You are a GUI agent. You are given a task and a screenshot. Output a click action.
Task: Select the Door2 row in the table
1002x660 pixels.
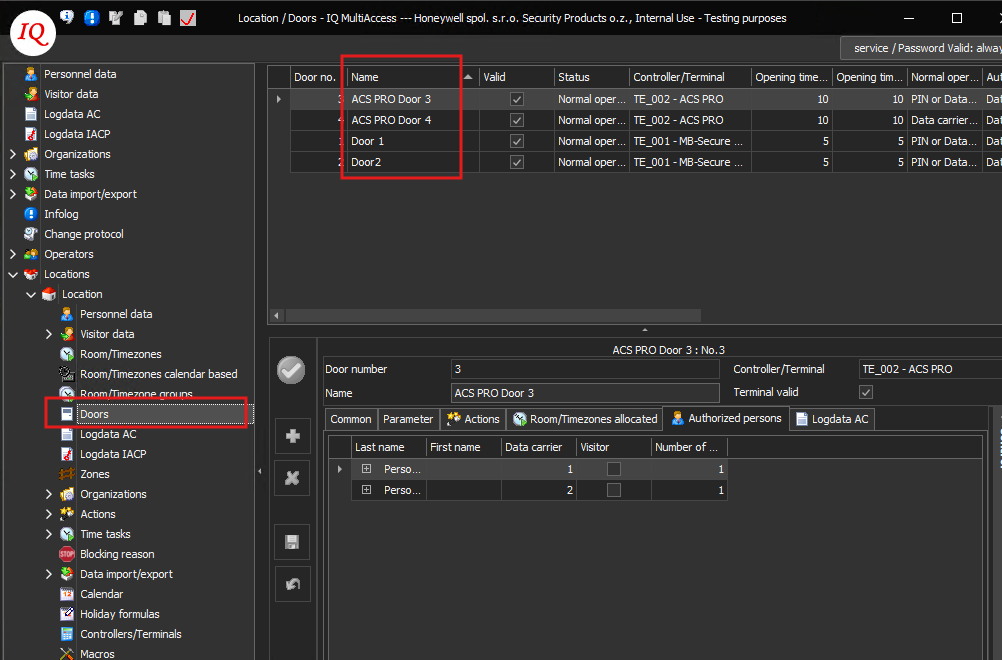pos(646,162)
